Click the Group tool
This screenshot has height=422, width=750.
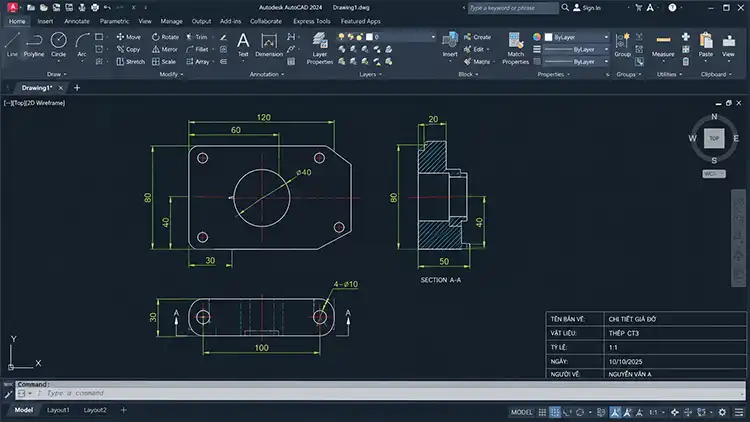pyautogui.click(x=622, y=45)
